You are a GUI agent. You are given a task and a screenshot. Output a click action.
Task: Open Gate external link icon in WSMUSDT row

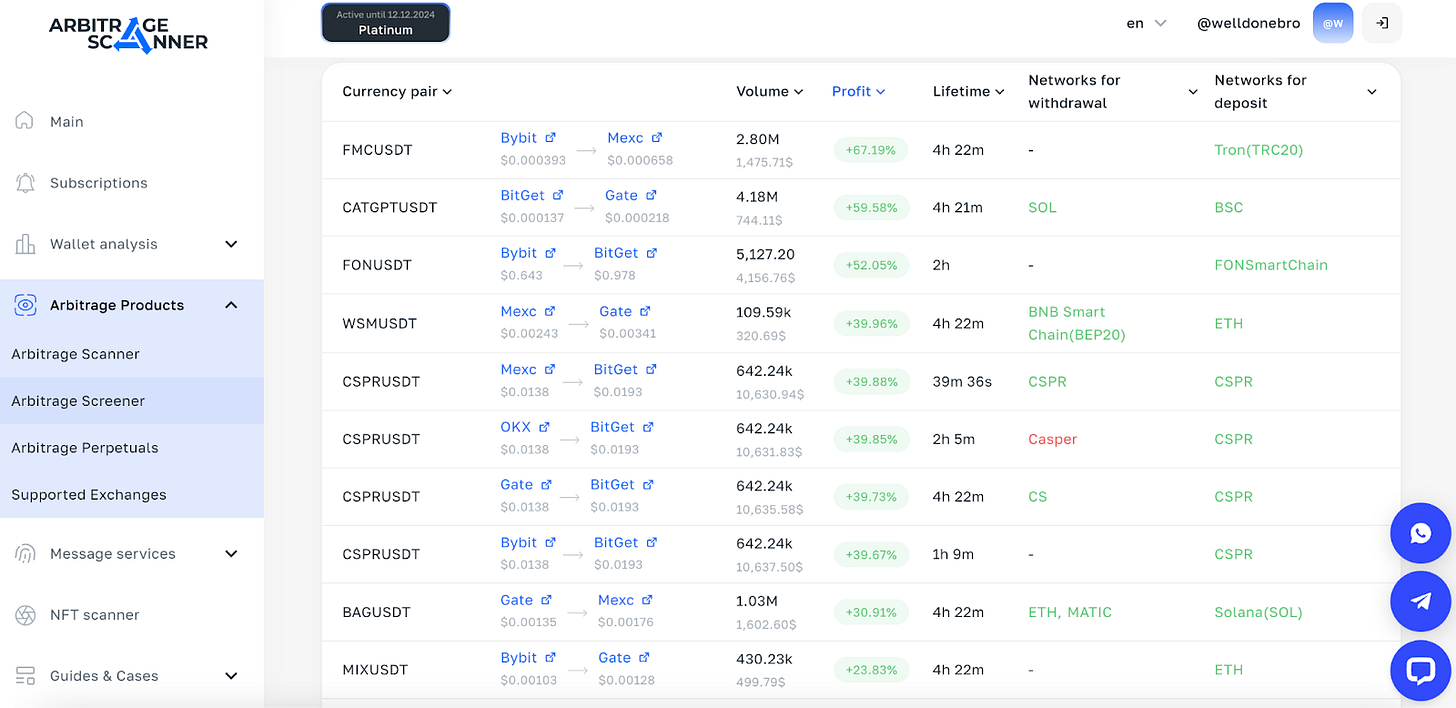[645, 311]
